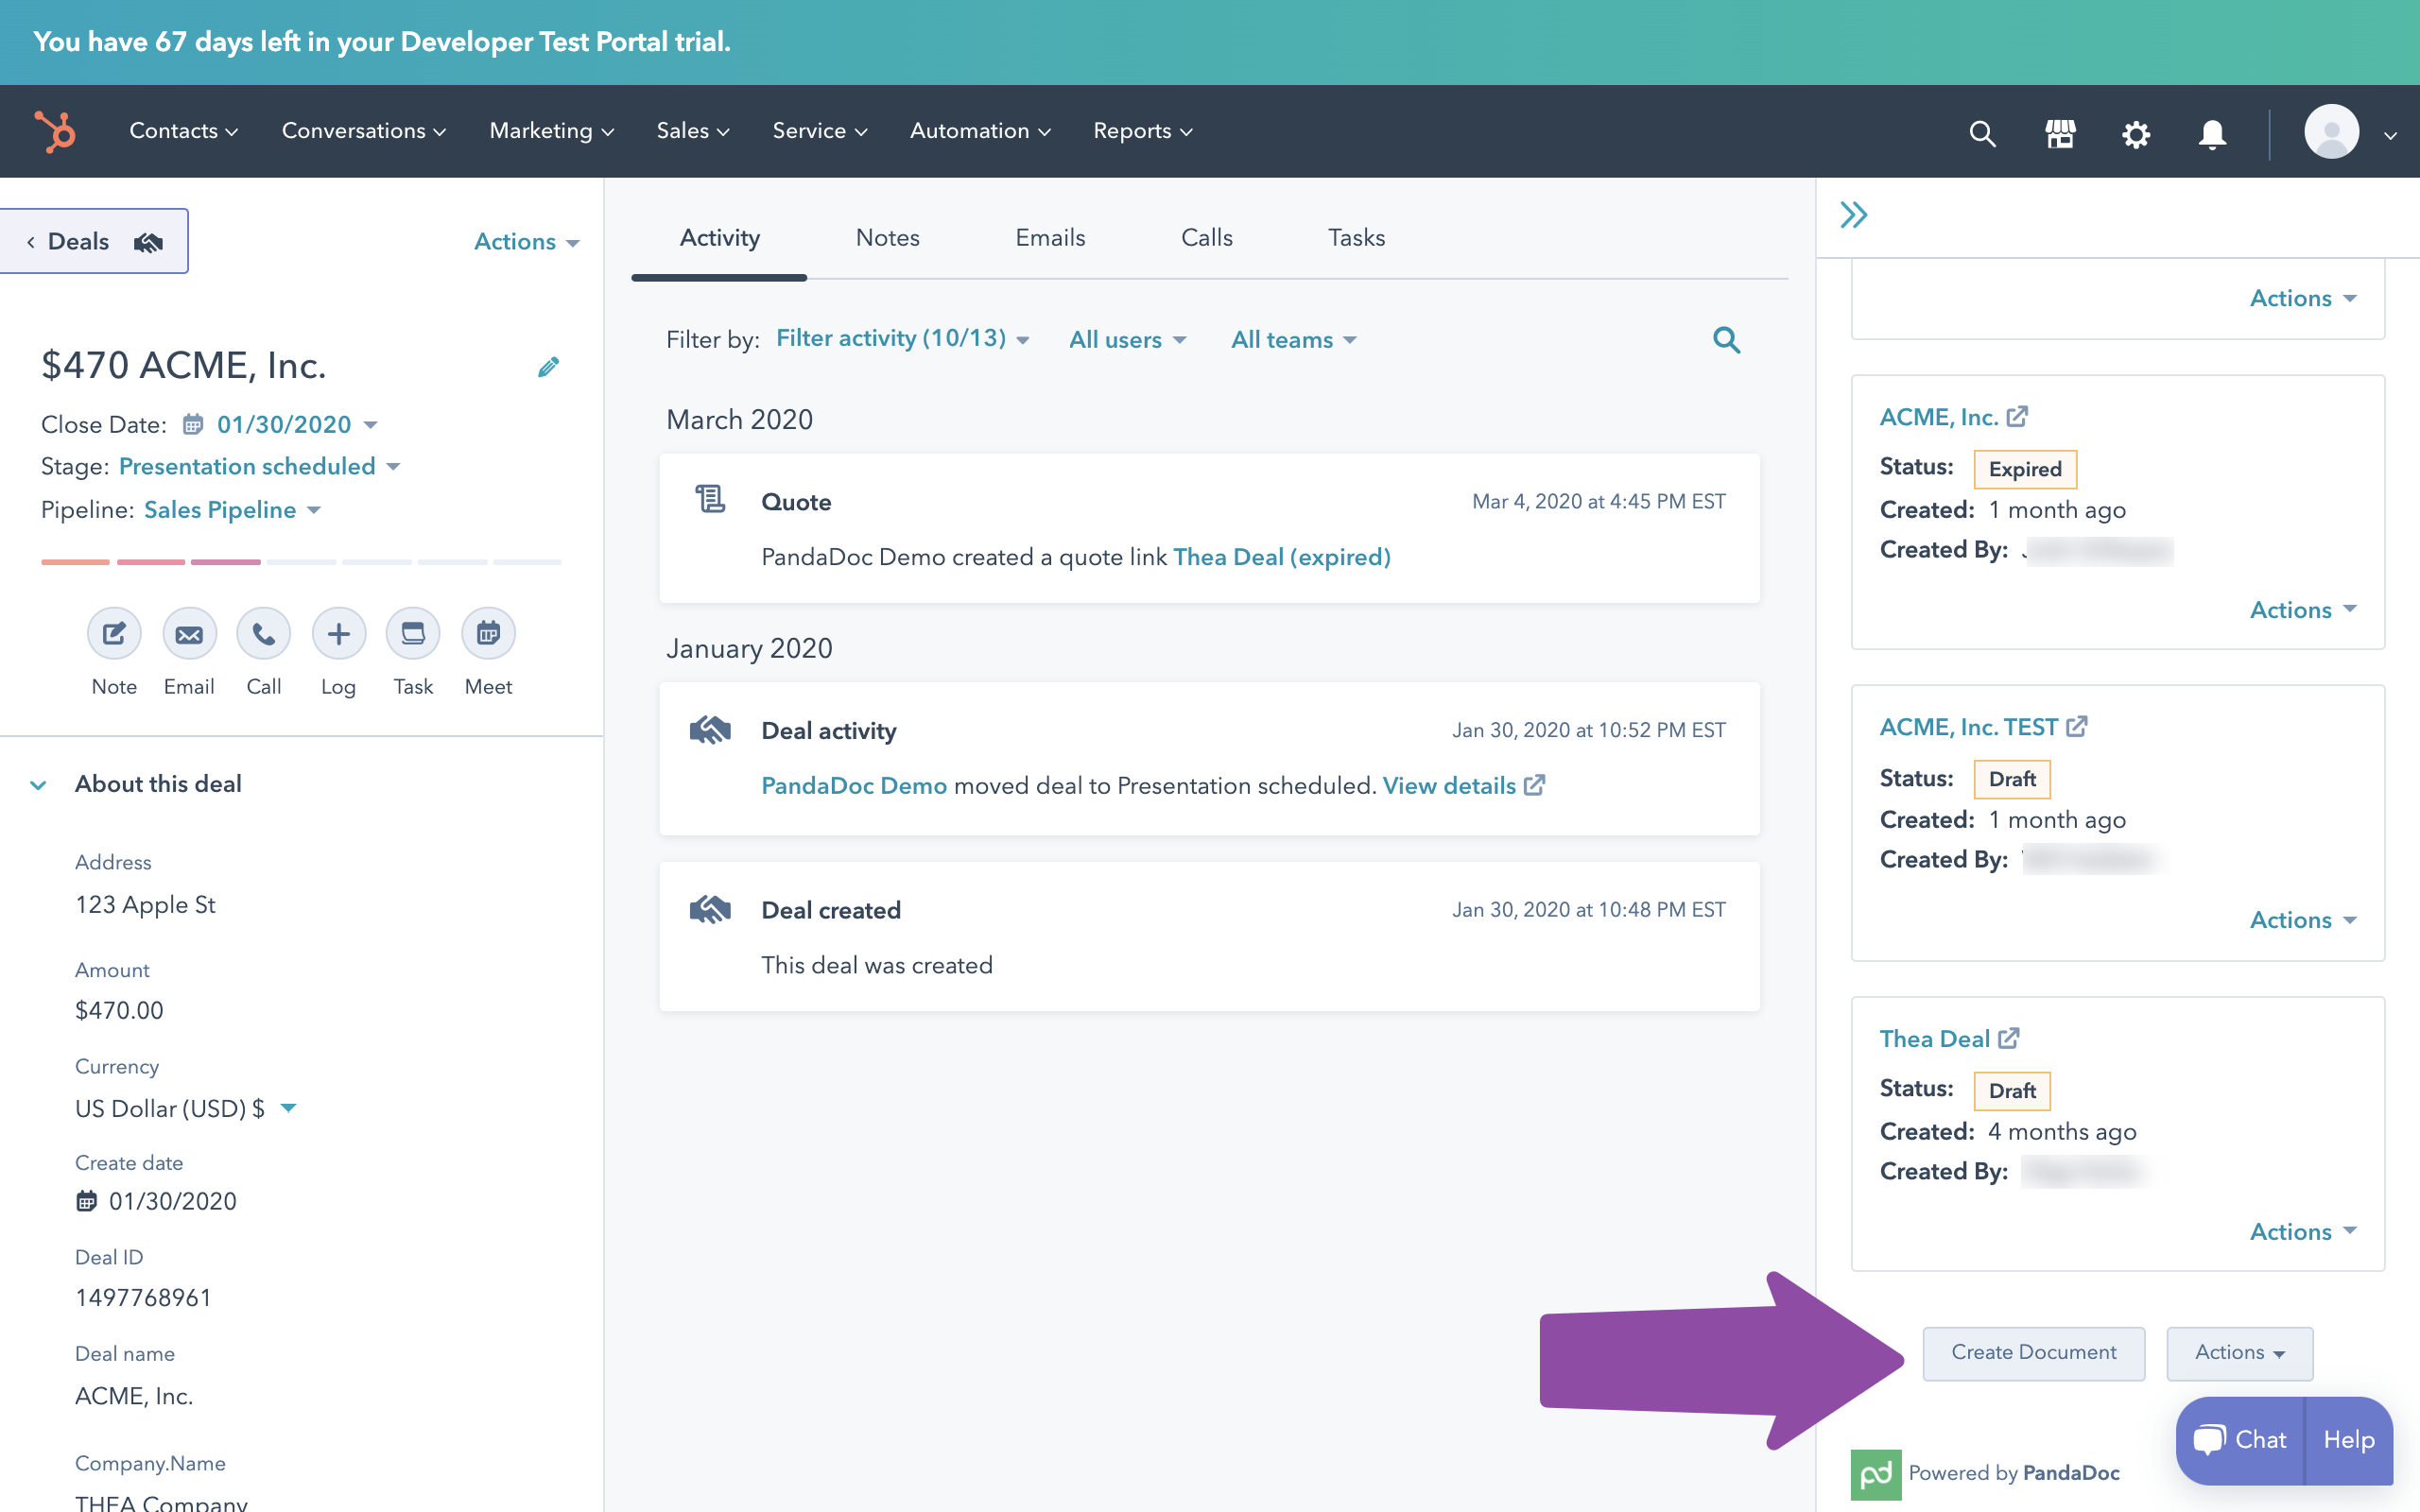Click the calendar icon beside Close Date
Viewport: 2420px width, 1512px height.
point(193,424)
